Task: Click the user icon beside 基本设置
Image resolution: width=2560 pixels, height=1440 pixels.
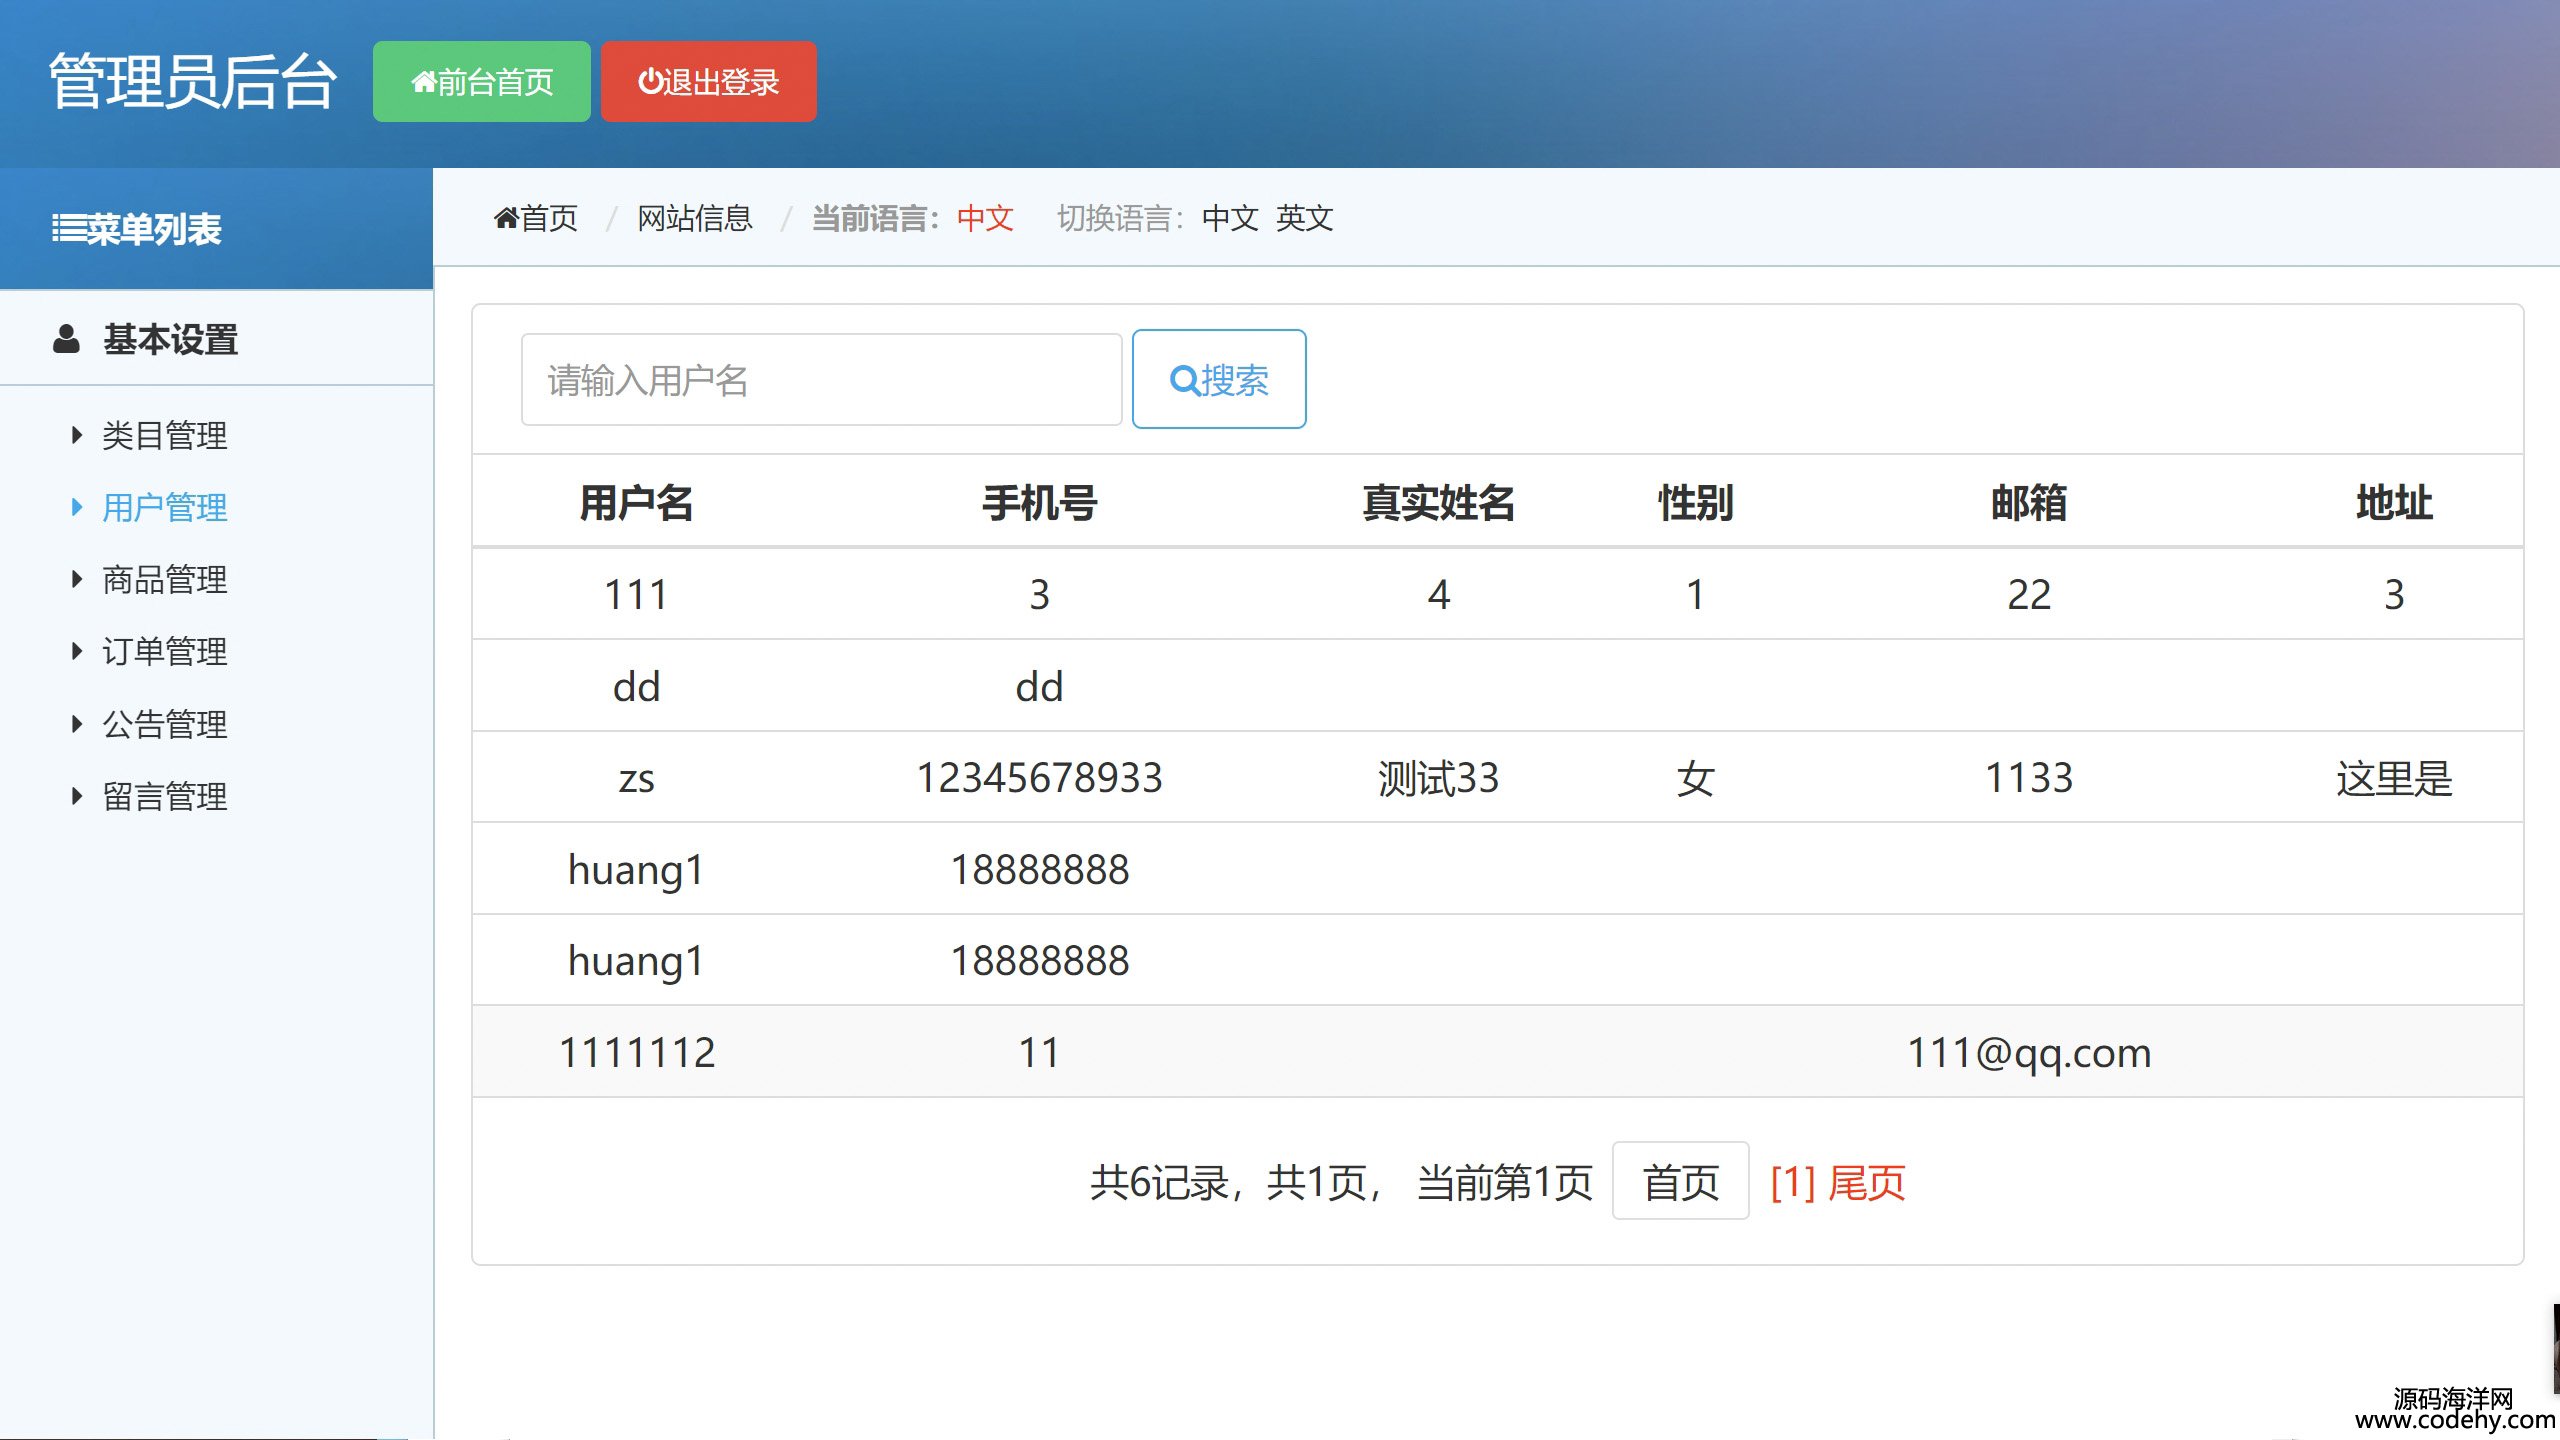Action: tap(66, 339)
